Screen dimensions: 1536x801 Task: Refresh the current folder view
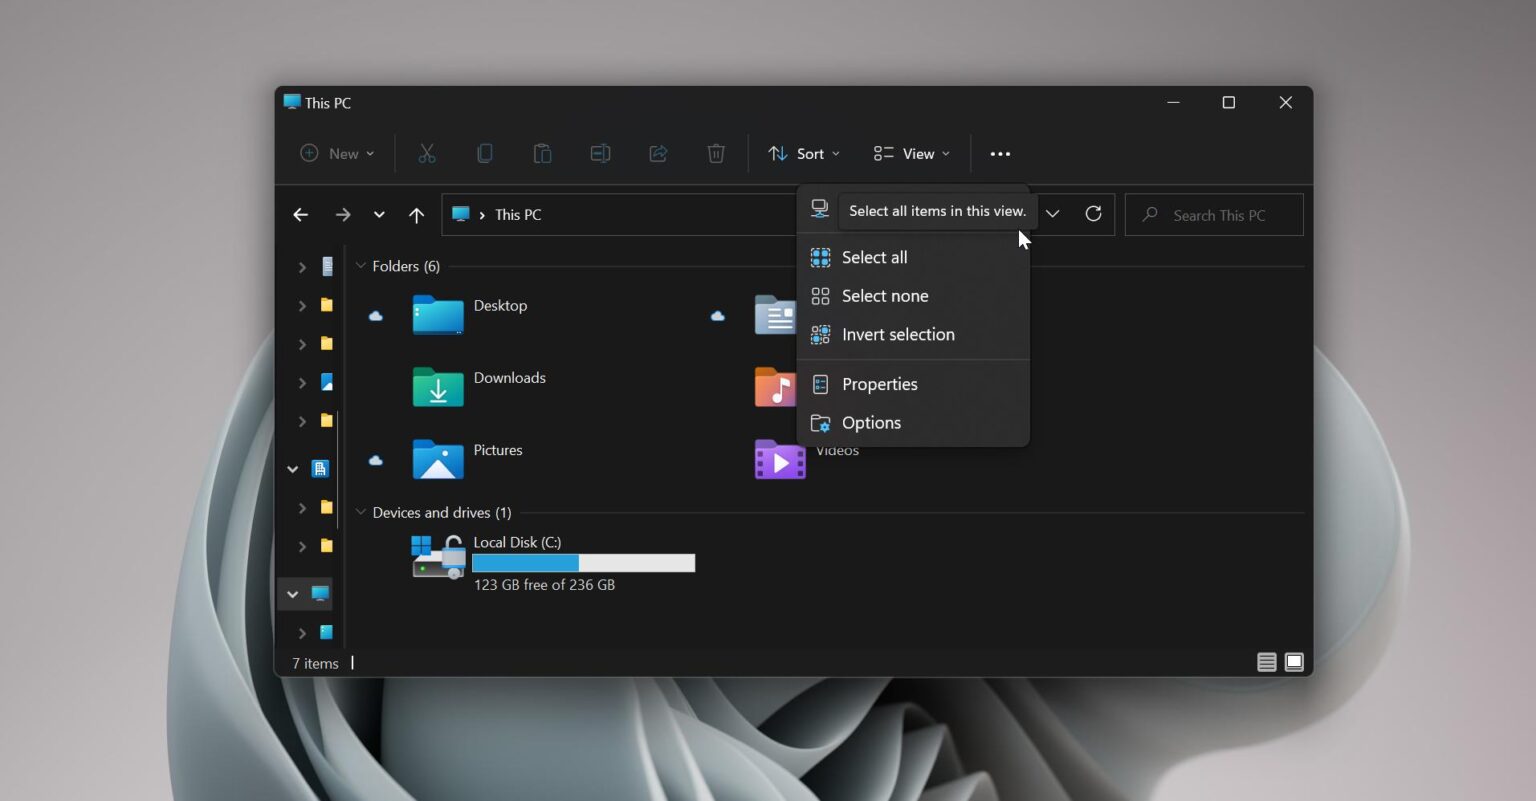point(1093,214)
